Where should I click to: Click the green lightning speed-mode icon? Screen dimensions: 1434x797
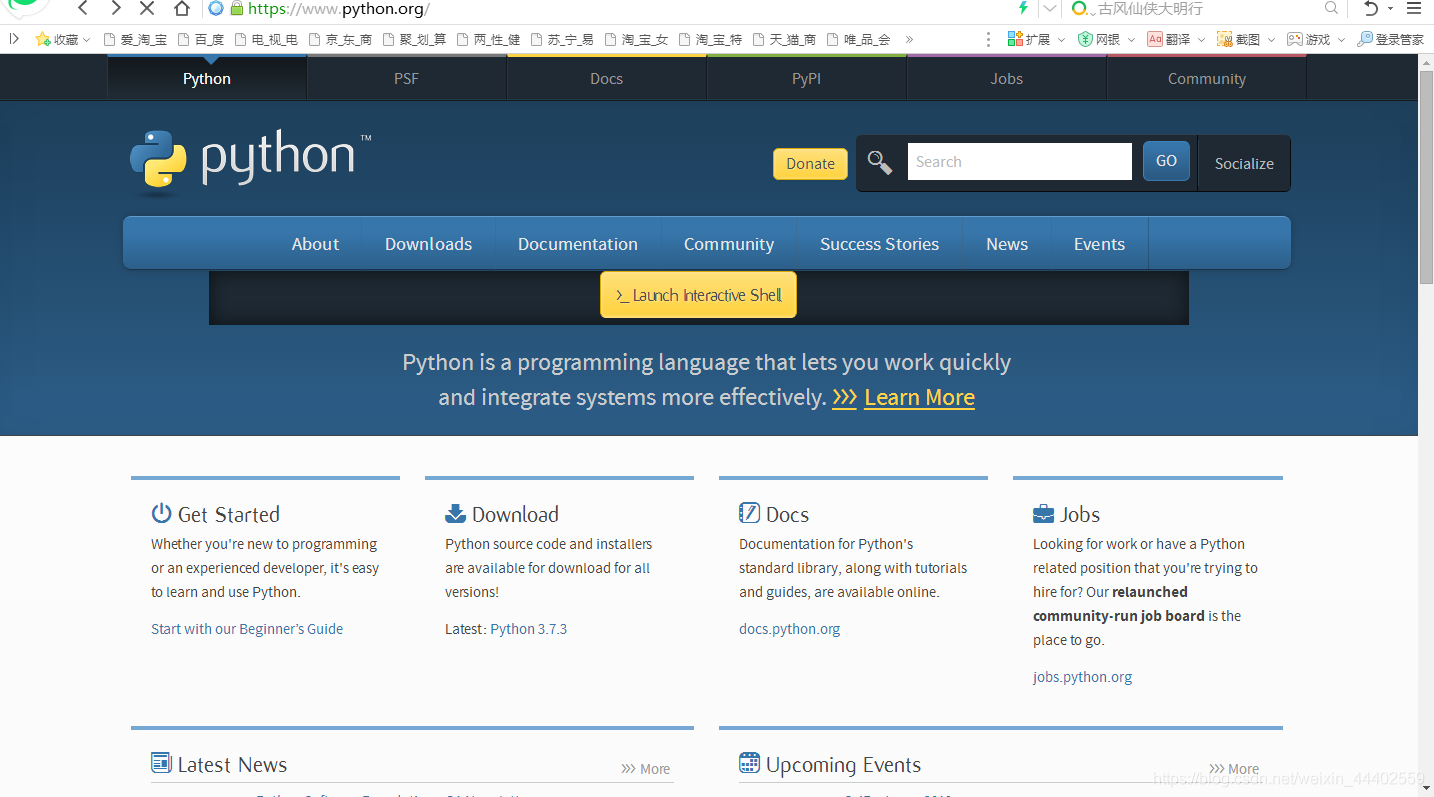click(x=1023, y=8)
